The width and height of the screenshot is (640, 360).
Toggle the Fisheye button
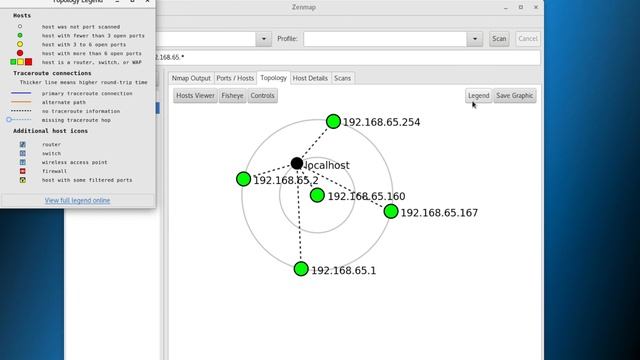(x=233, y=96)
